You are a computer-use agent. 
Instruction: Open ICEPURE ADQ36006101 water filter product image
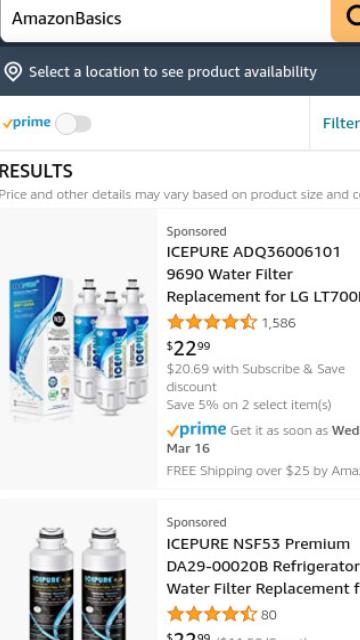click(x=78, y=348)
